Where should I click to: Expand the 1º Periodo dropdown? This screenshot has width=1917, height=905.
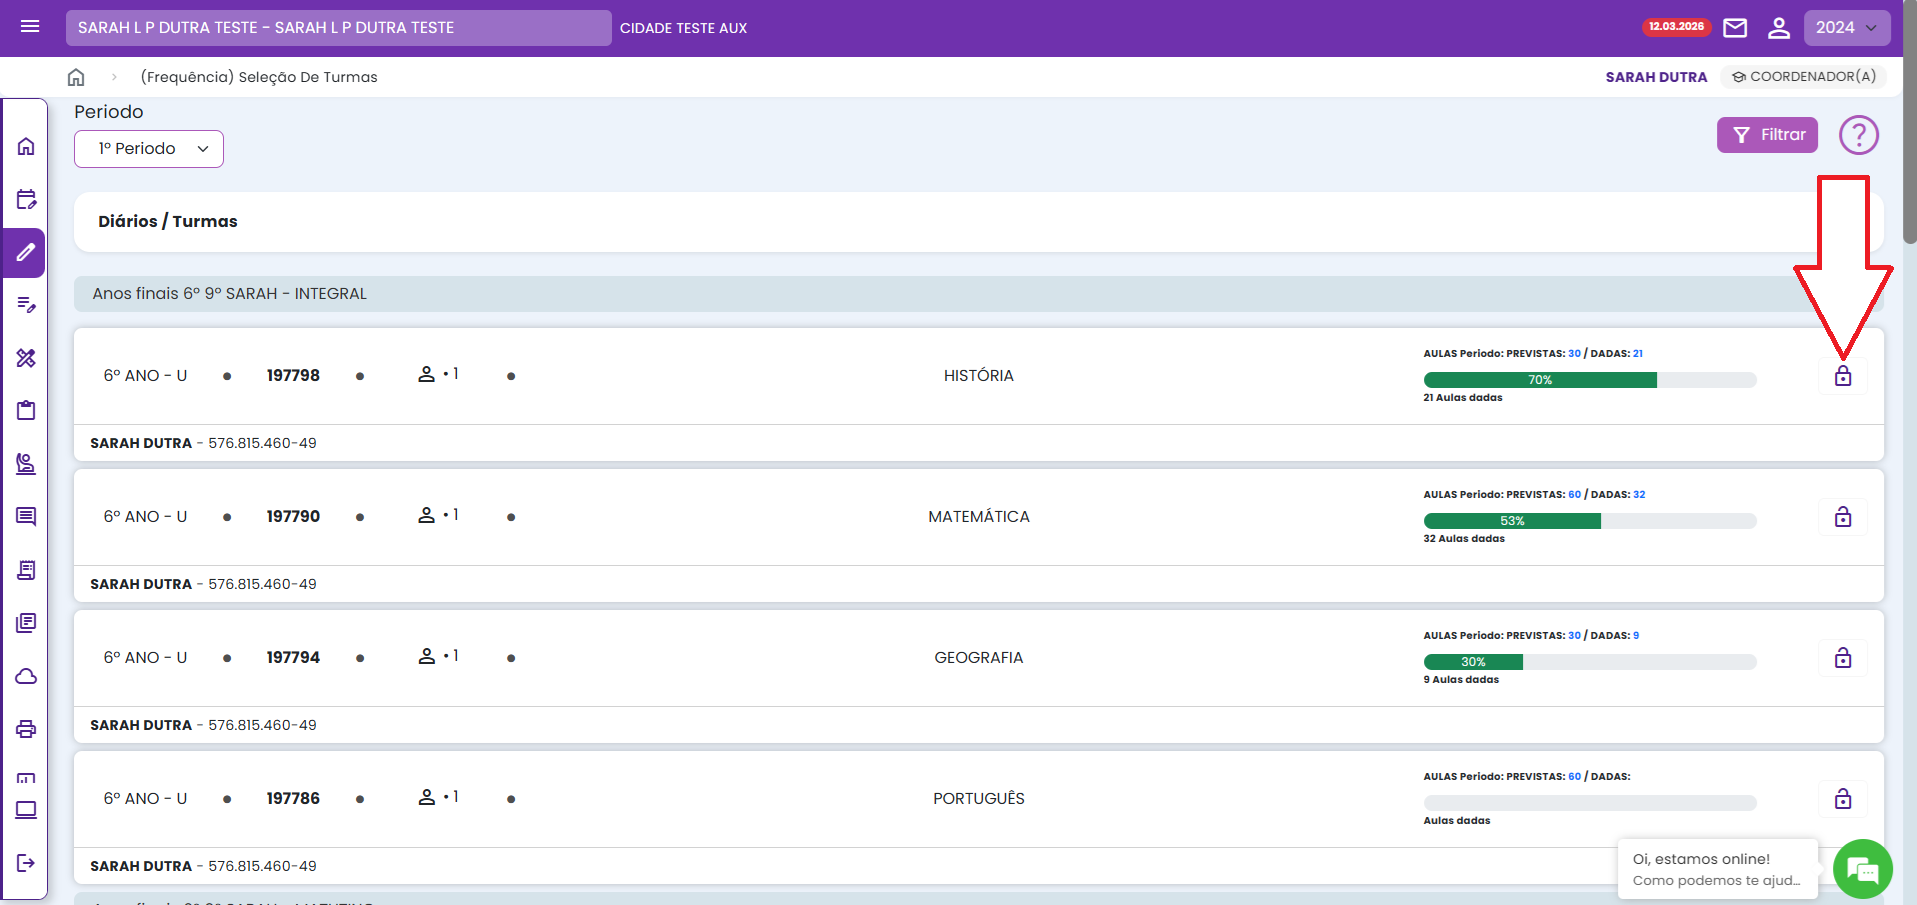pos(149,149)
